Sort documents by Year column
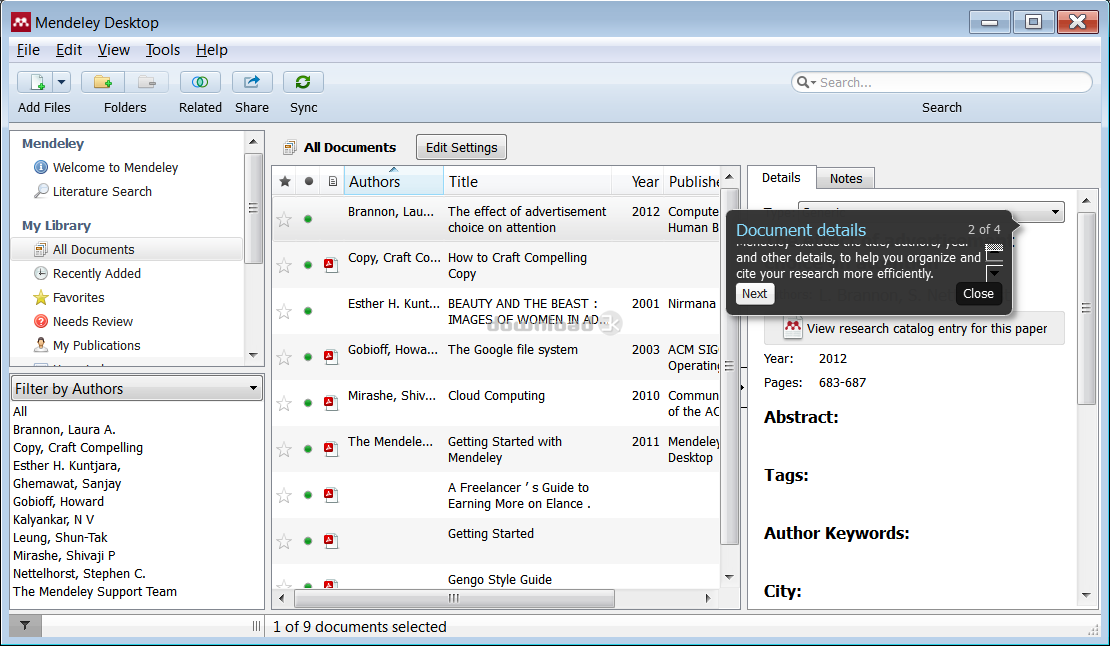The image size is (1110, 646). coord(639,182)
